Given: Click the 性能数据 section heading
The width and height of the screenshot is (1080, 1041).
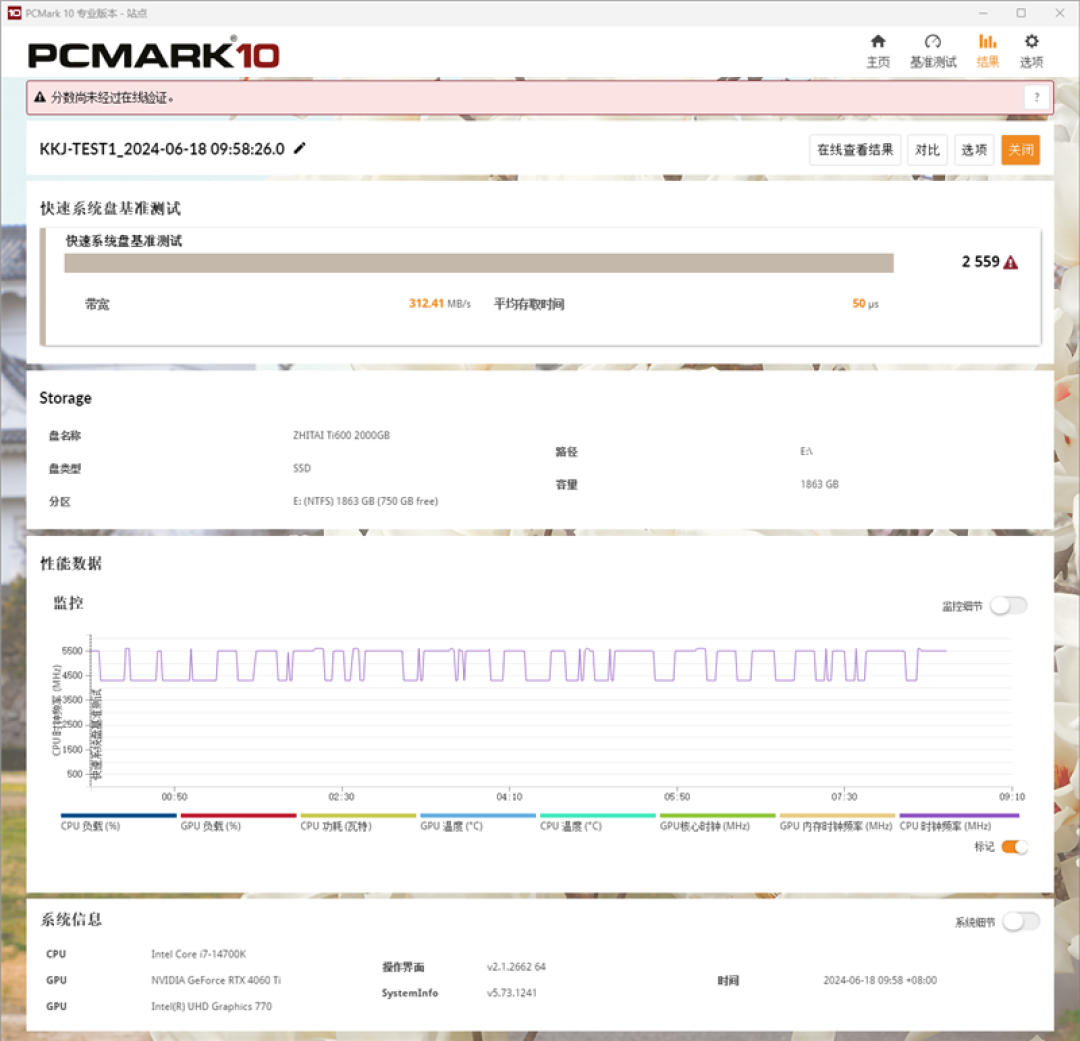Looking at the screenshot, I should [x=71, y=564].
